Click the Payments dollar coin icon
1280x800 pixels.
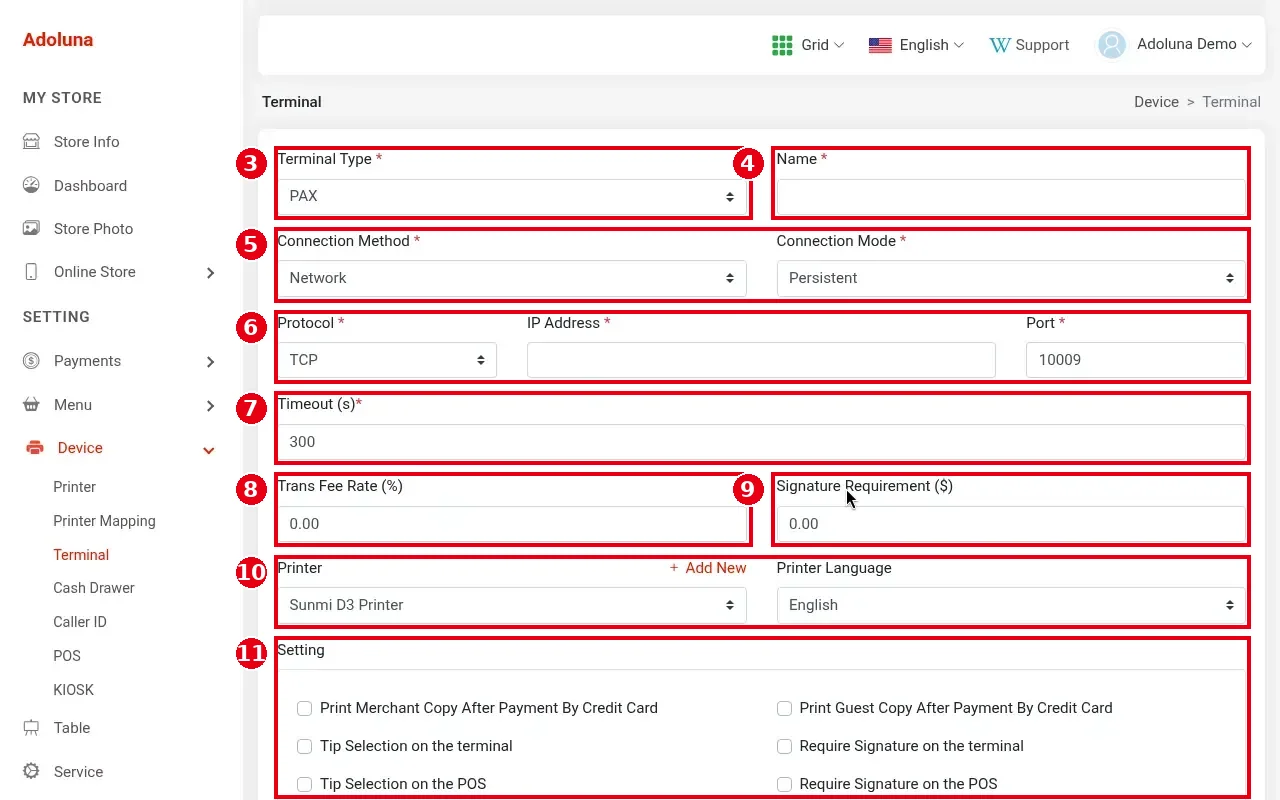(31, 360)
